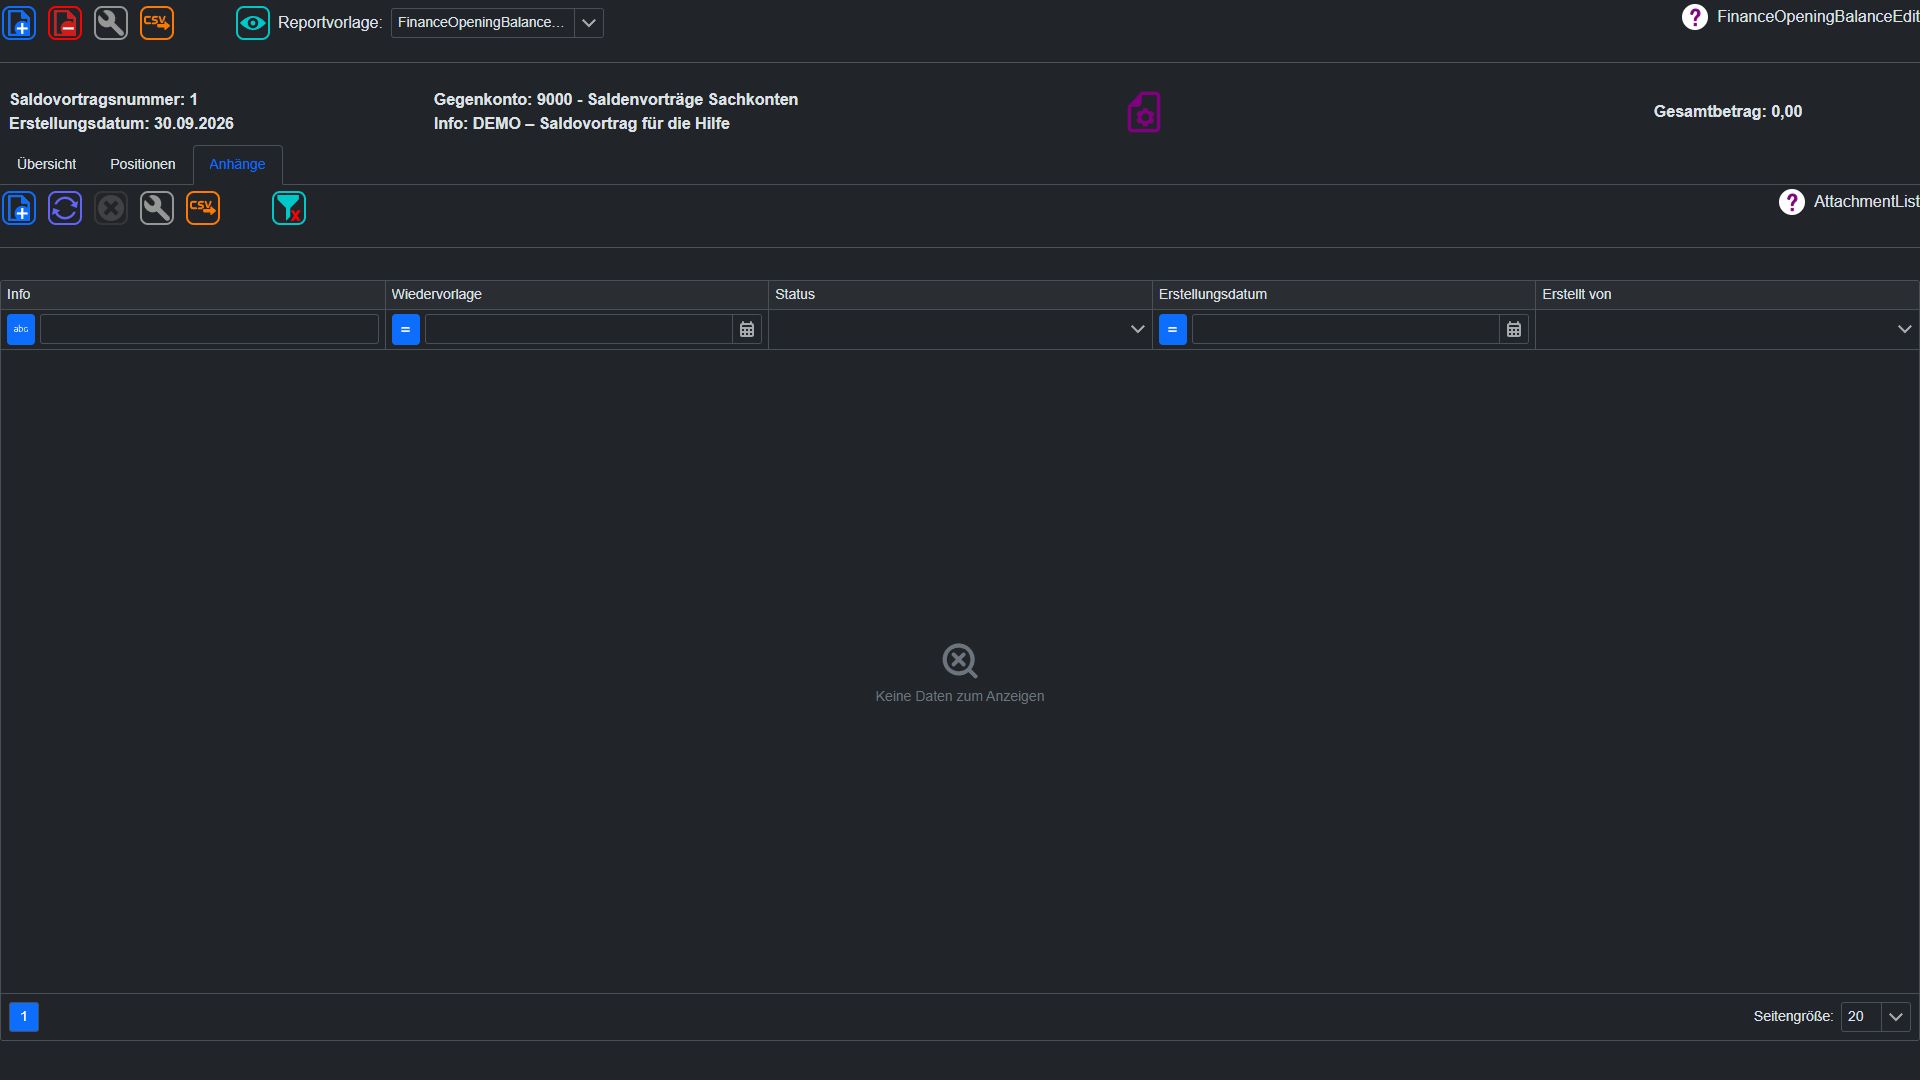Screen dimensions: 1920x1080
Task: Click the red delete document icon
Action: tap(65, 22)
